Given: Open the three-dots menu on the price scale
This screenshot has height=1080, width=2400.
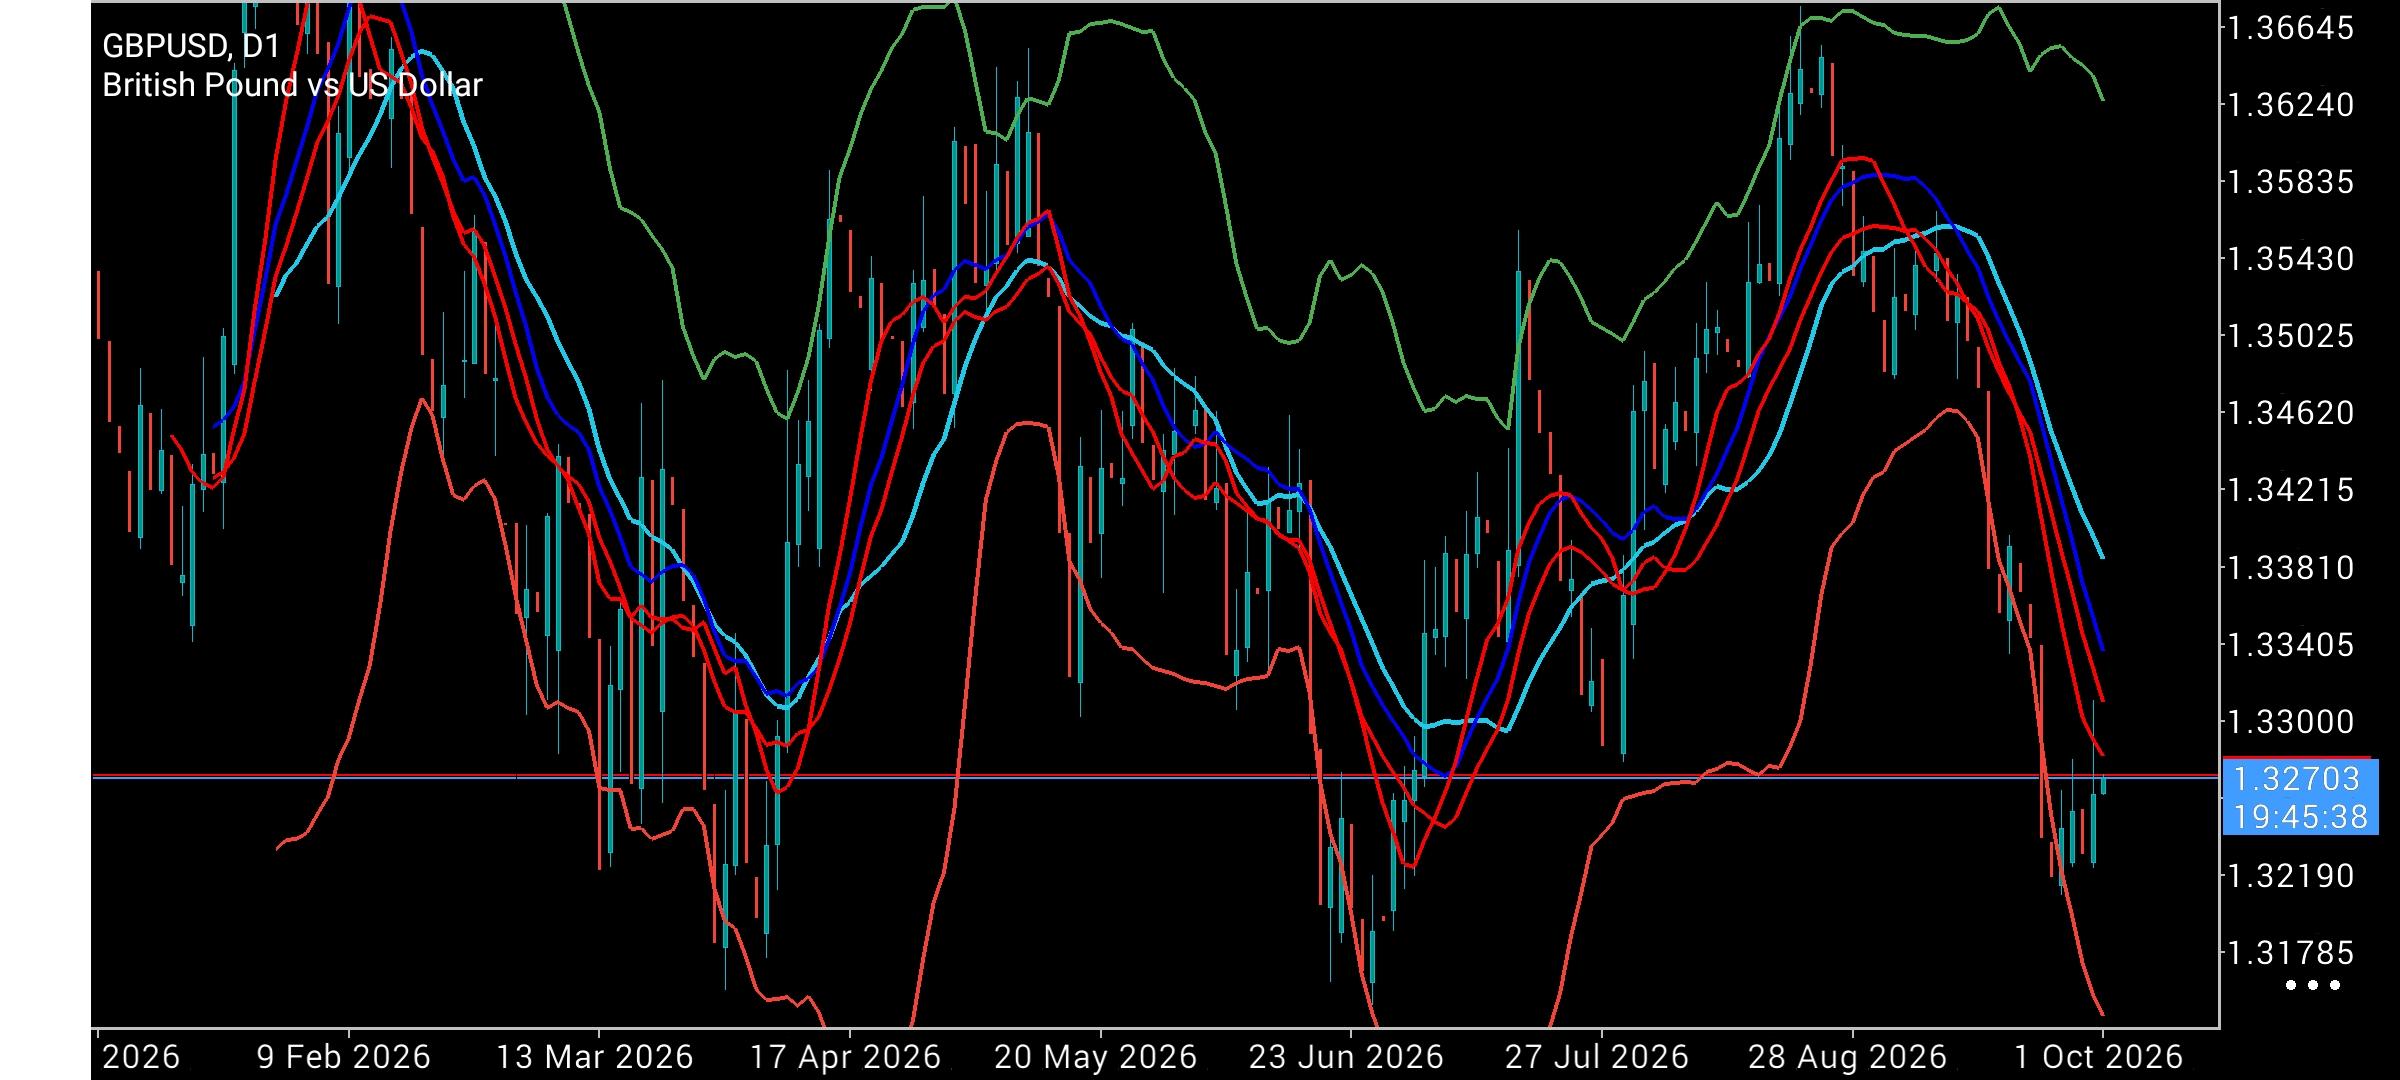Looking at the screenshot, I should (2314, 986).
